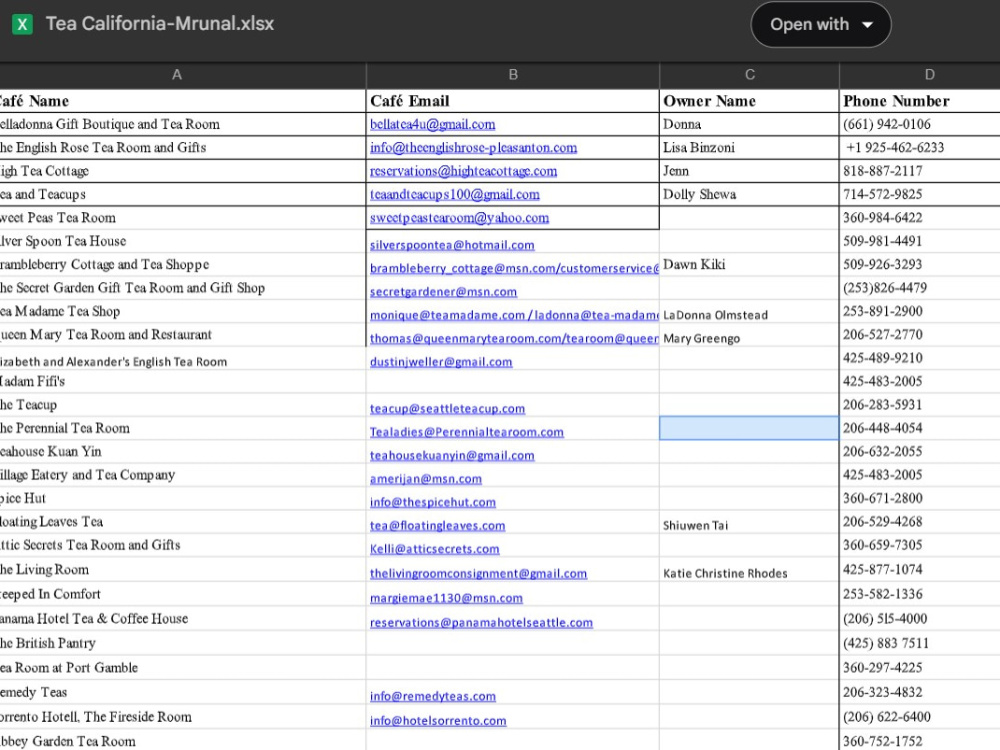Open secretgardener@msn.com link
This screenshot has height=750, width=1000.
tap(443, 292)
